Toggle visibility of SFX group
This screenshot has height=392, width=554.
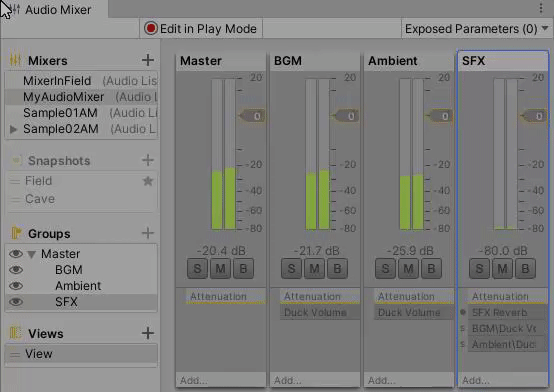pyautogui.click(x=16, y=302)
